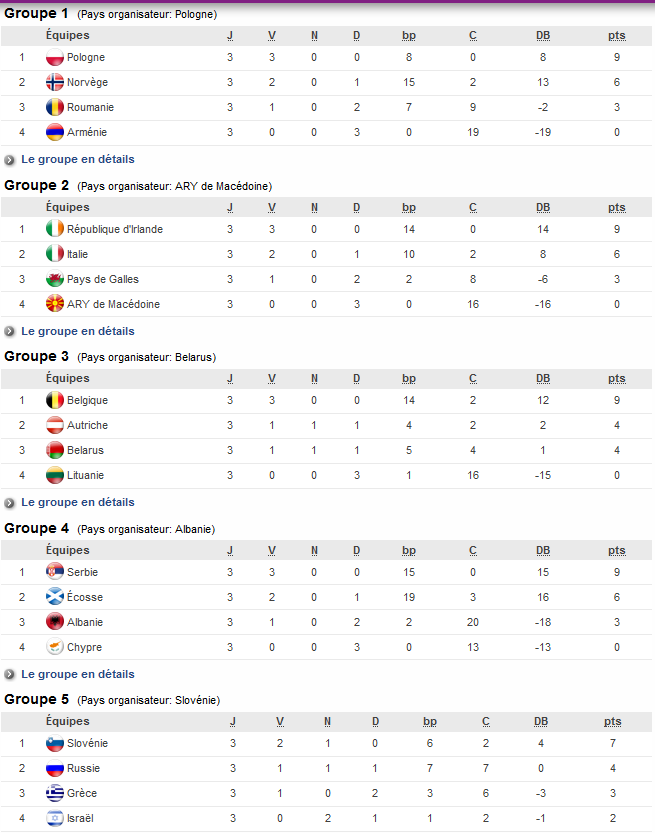The height and width of the screenshot is (833, 655).
Task: Expand Groupe 3 details arrow icon
Action: tap(11, 502)
